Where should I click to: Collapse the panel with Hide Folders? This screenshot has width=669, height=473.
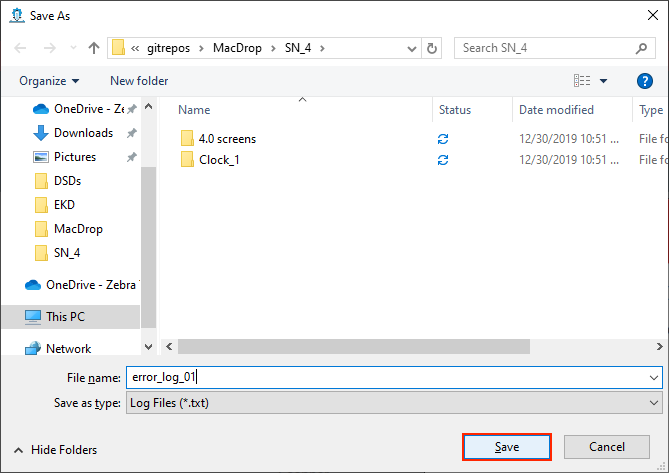pos(55,450)
